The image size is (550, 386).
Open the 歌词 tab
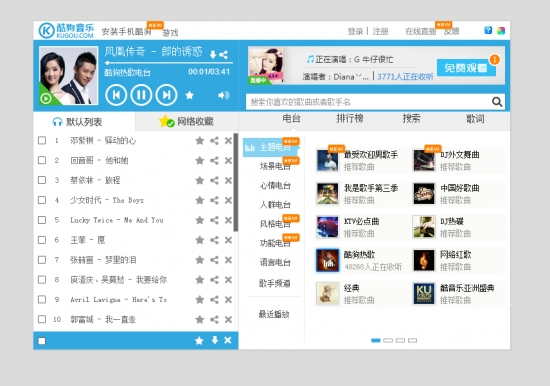coord(475,119)
